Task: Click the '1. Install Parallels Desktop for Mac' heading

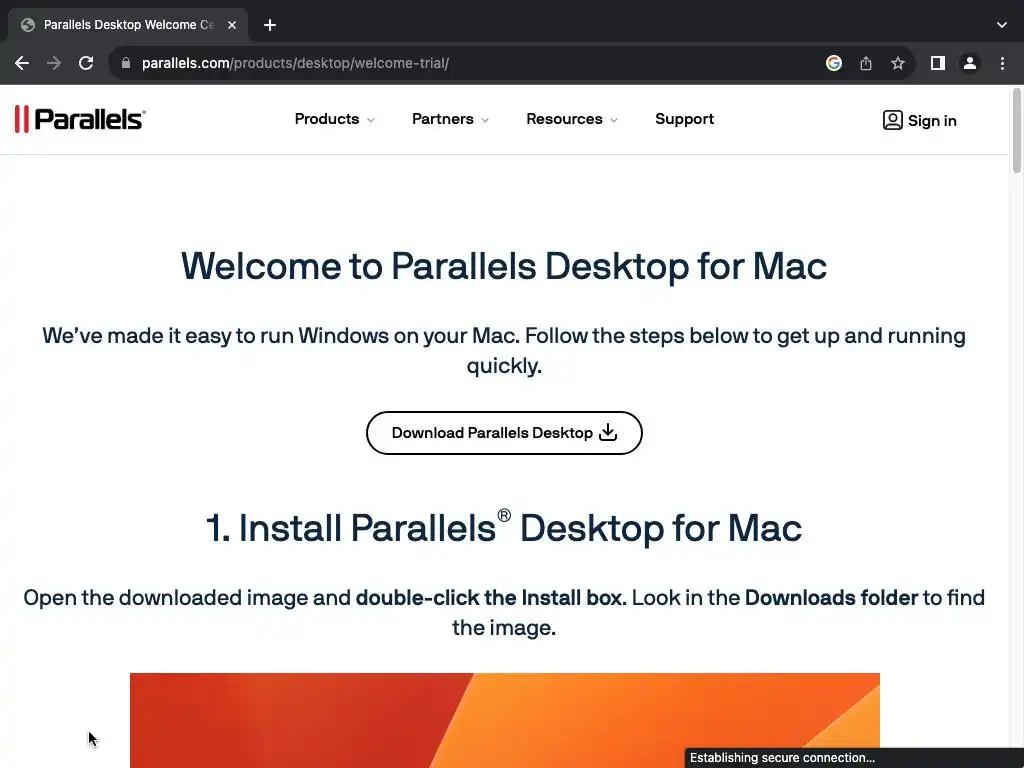Action: tap(504, 528)
